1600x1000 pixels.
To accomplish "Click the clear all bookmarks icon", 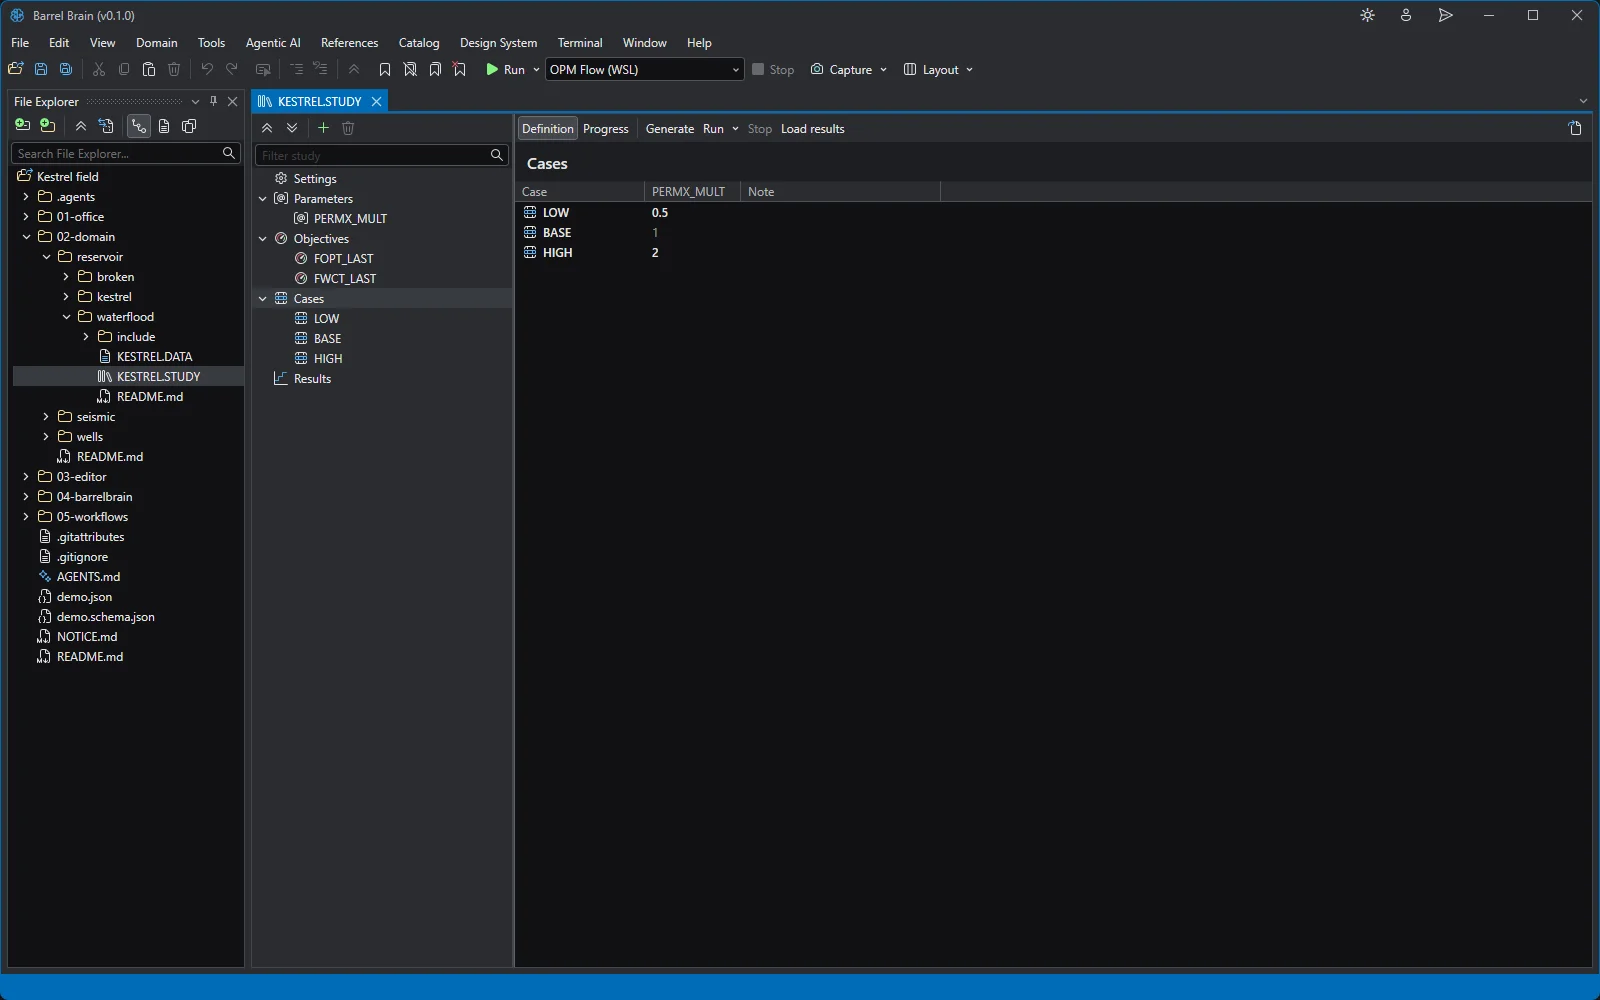I will pyautogui.click(x=460, y=70).
